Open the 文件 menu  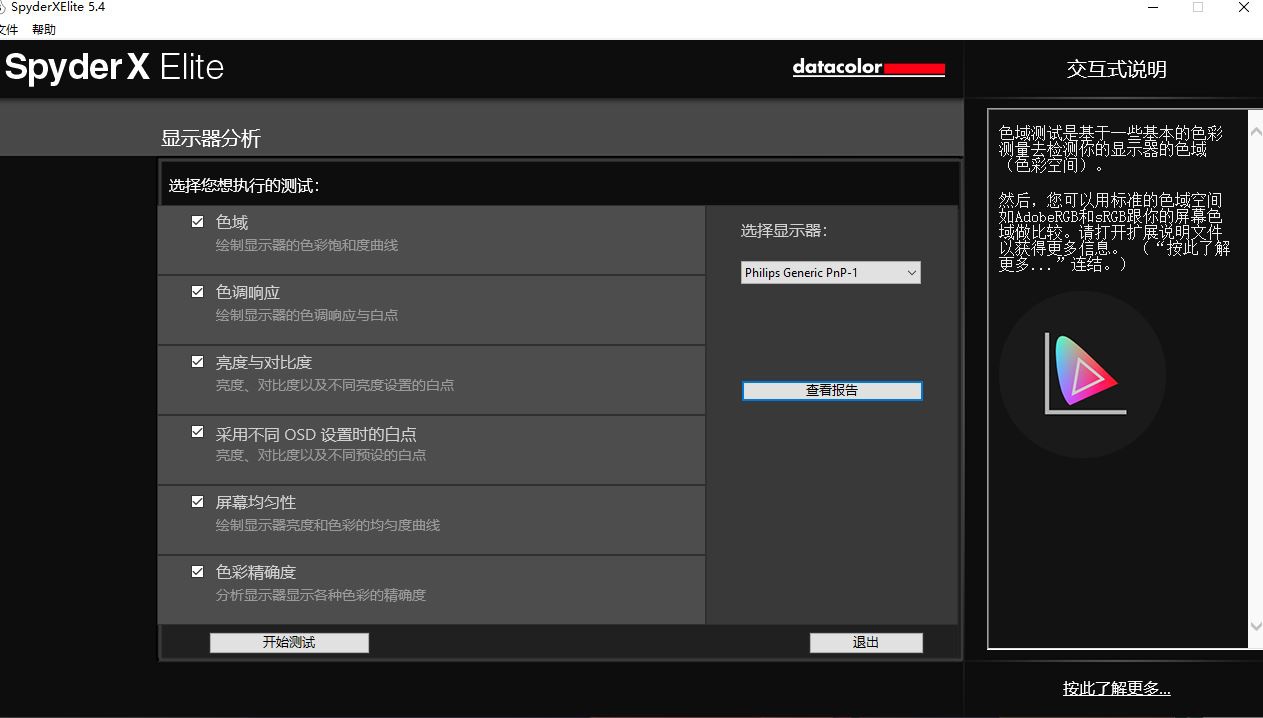pos(9,30)
